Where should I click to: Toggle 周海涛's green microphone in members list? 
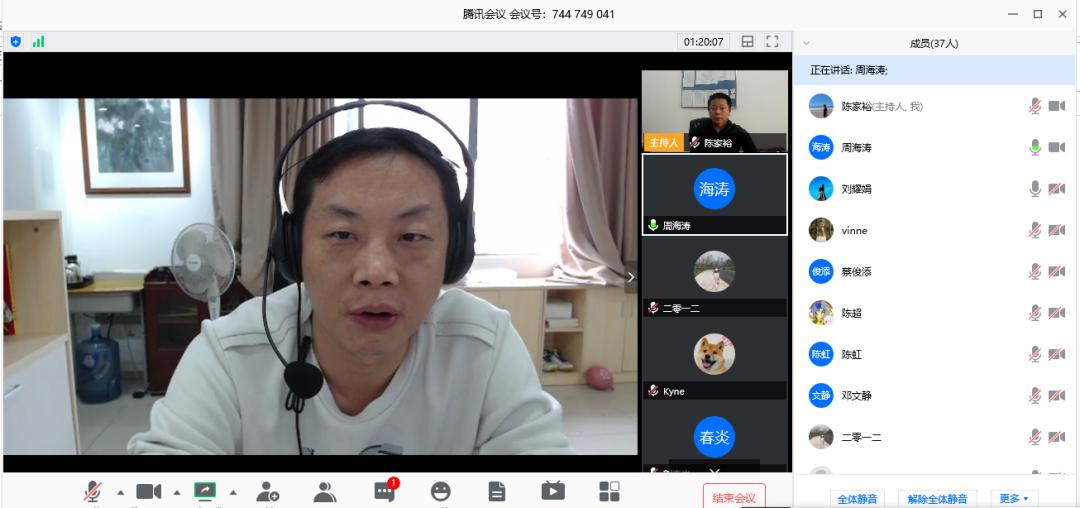point(1035,147)
